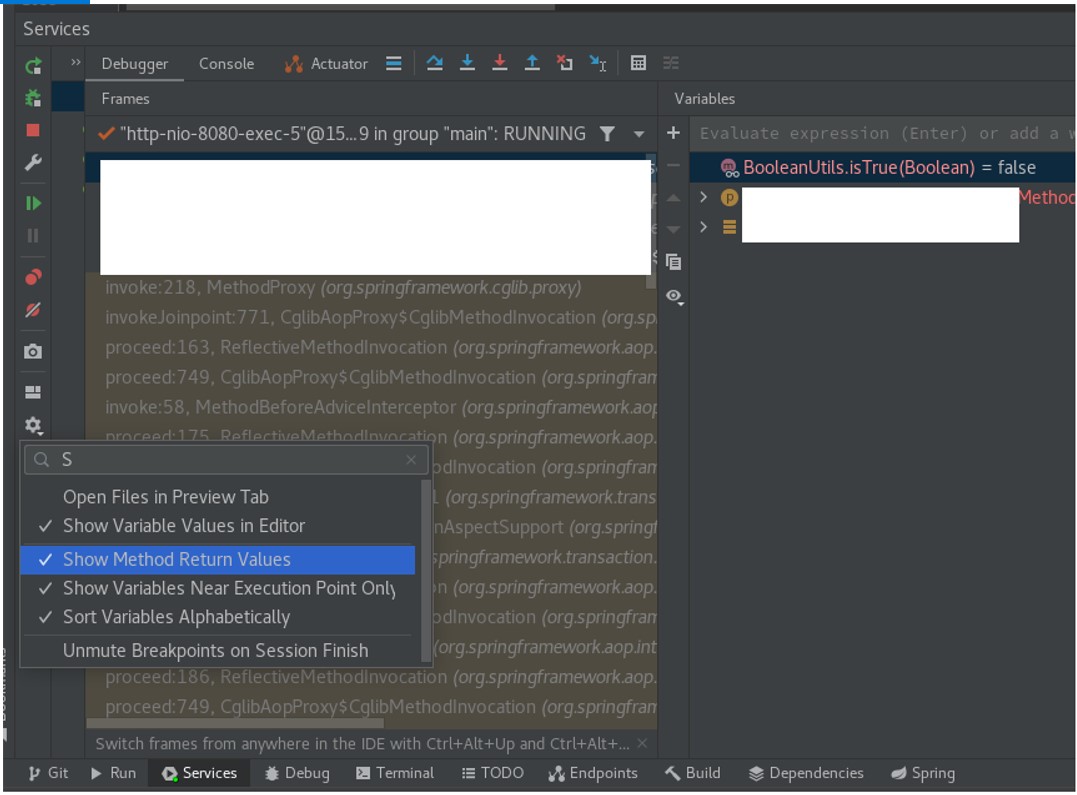Open the Debug tool window
Screen dimensions: 1077x795
pos(297,773)
